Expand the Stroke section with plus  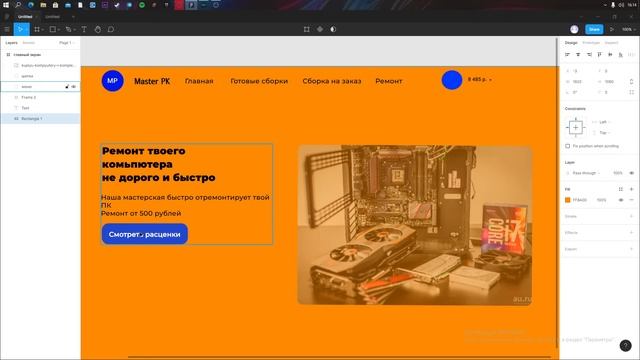(631, 216)
